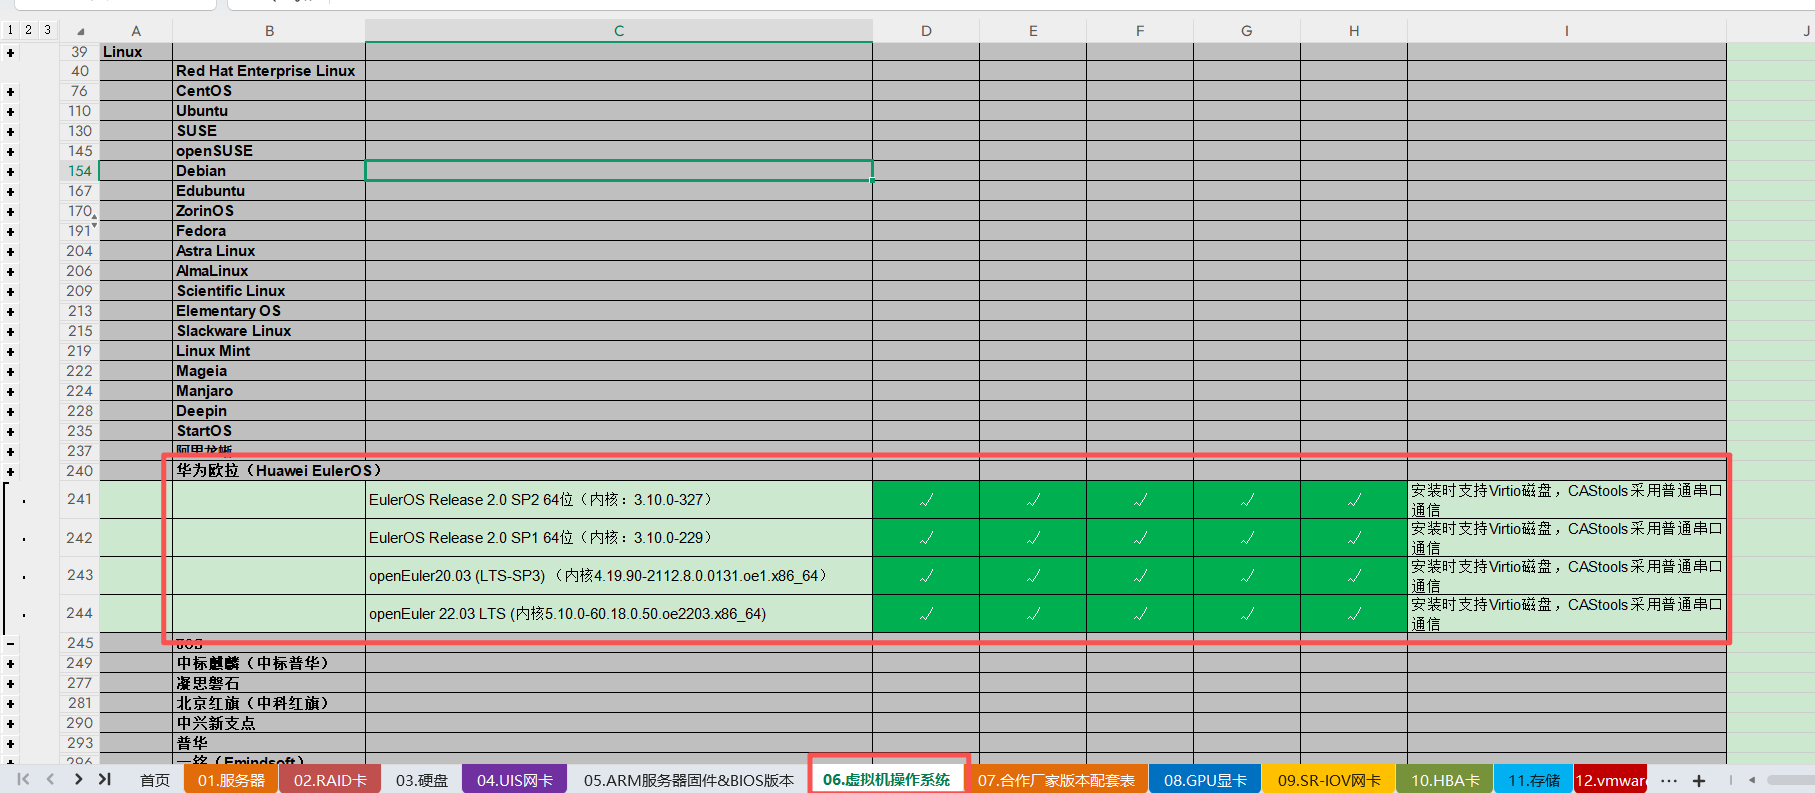The height and width of the screenshot is (793, 1815).
Task: Go to the next sheet tab
Action: click(x=78, y=779)
